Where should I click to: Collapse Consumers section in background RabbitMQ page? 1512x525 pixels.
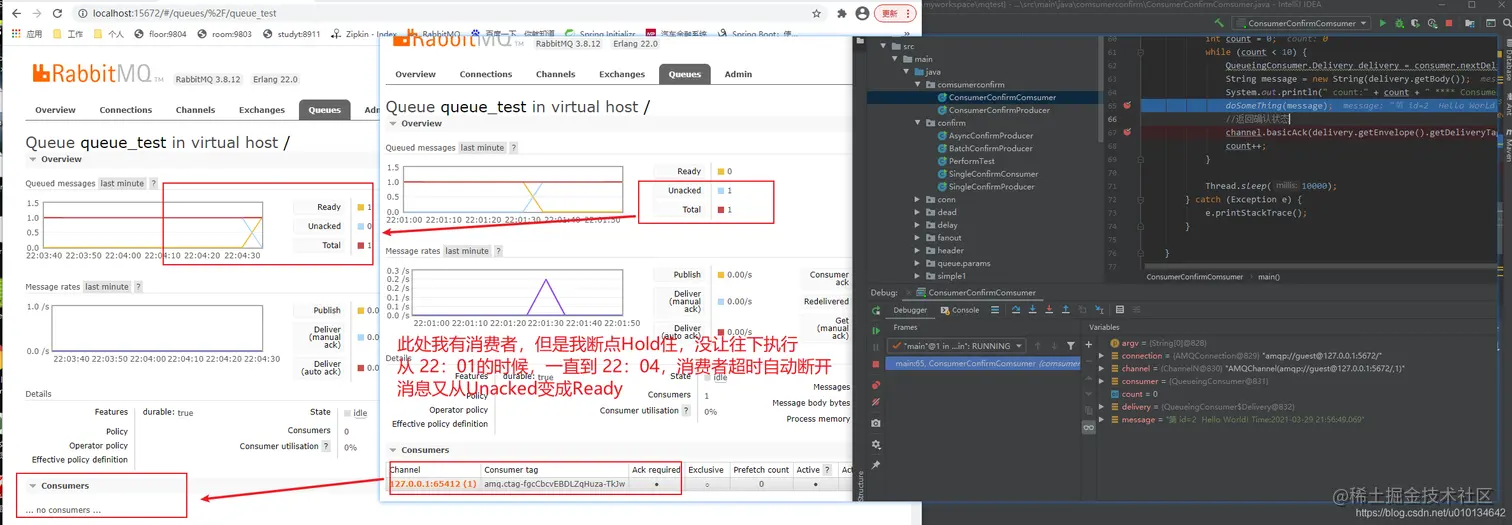[x=58, y=486]
